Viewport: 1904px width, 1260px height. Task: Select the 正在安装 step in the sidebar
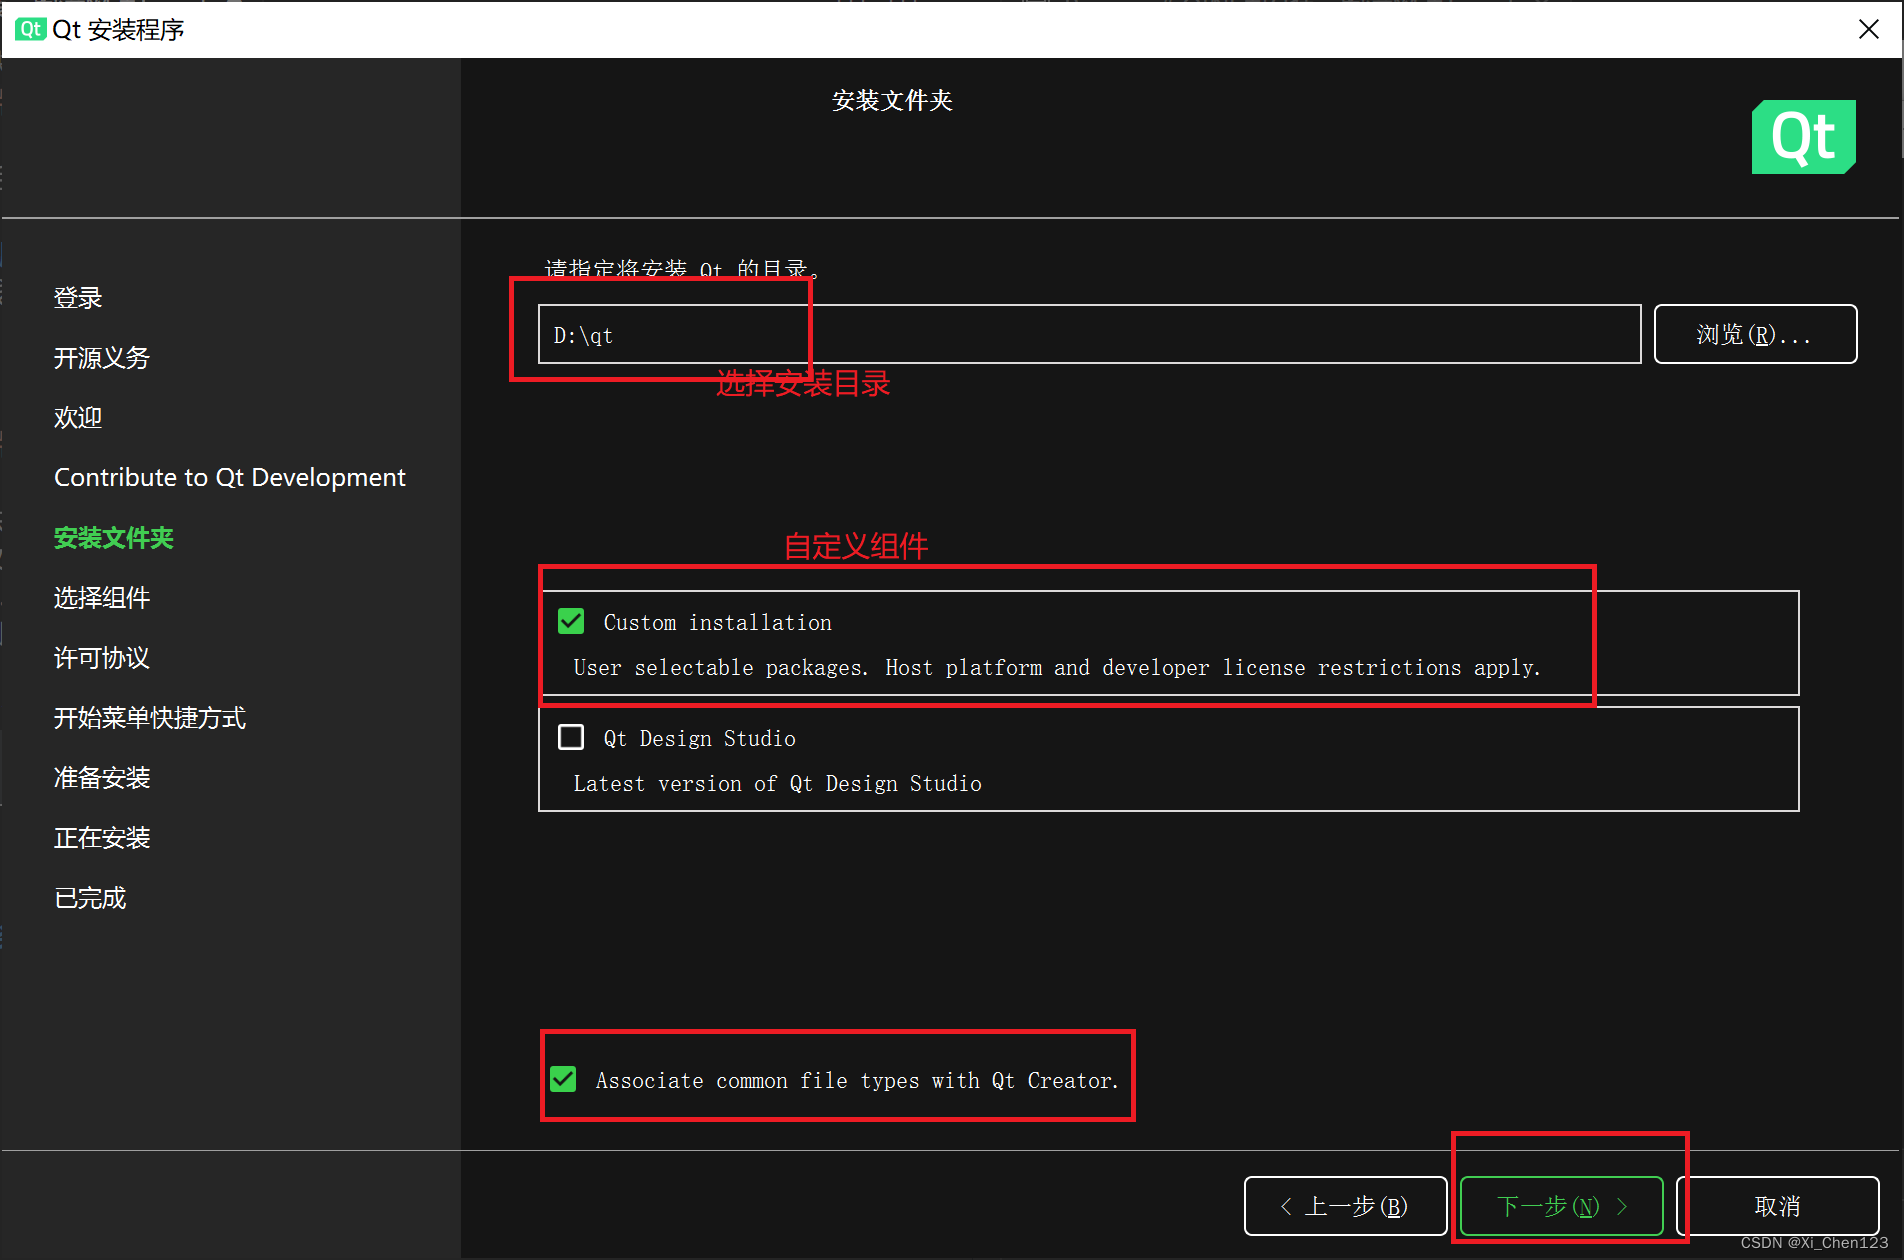coord(102,838)
